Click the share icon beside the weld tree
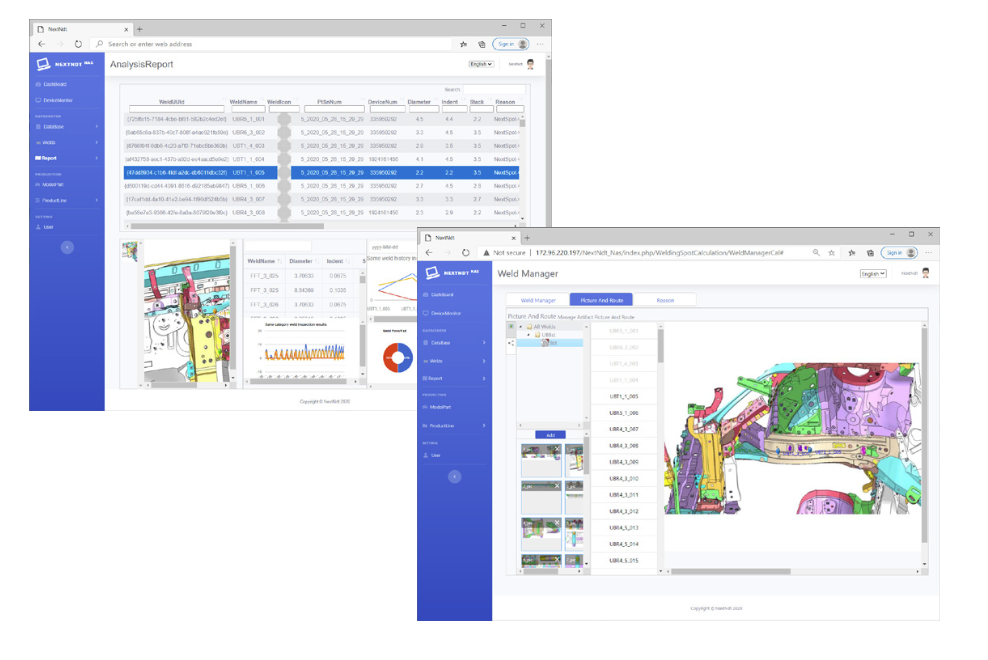 [511, 343]
